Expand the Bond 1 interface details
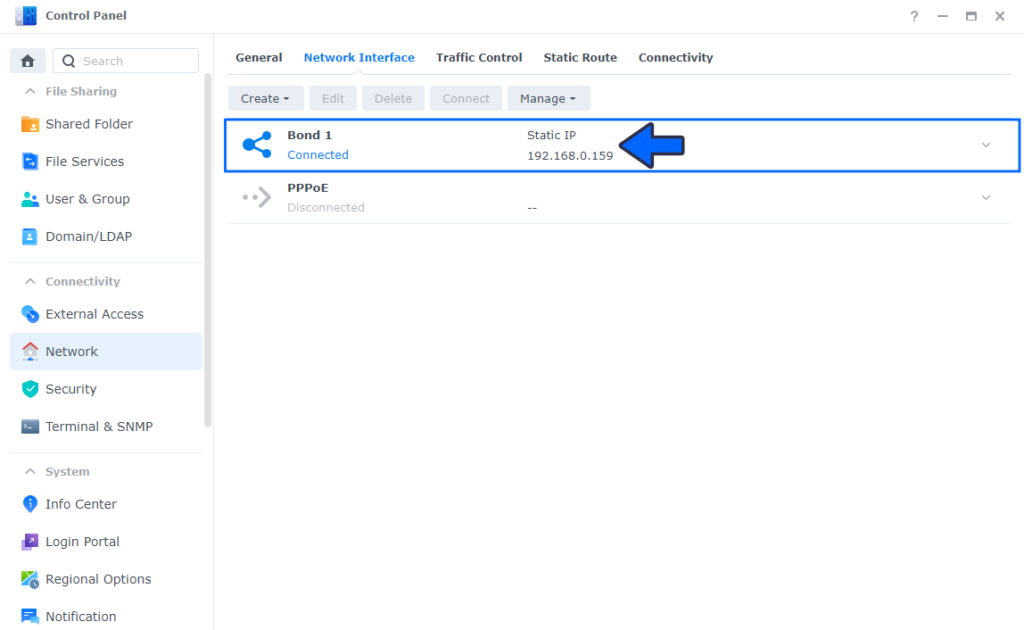 (986, 145)
